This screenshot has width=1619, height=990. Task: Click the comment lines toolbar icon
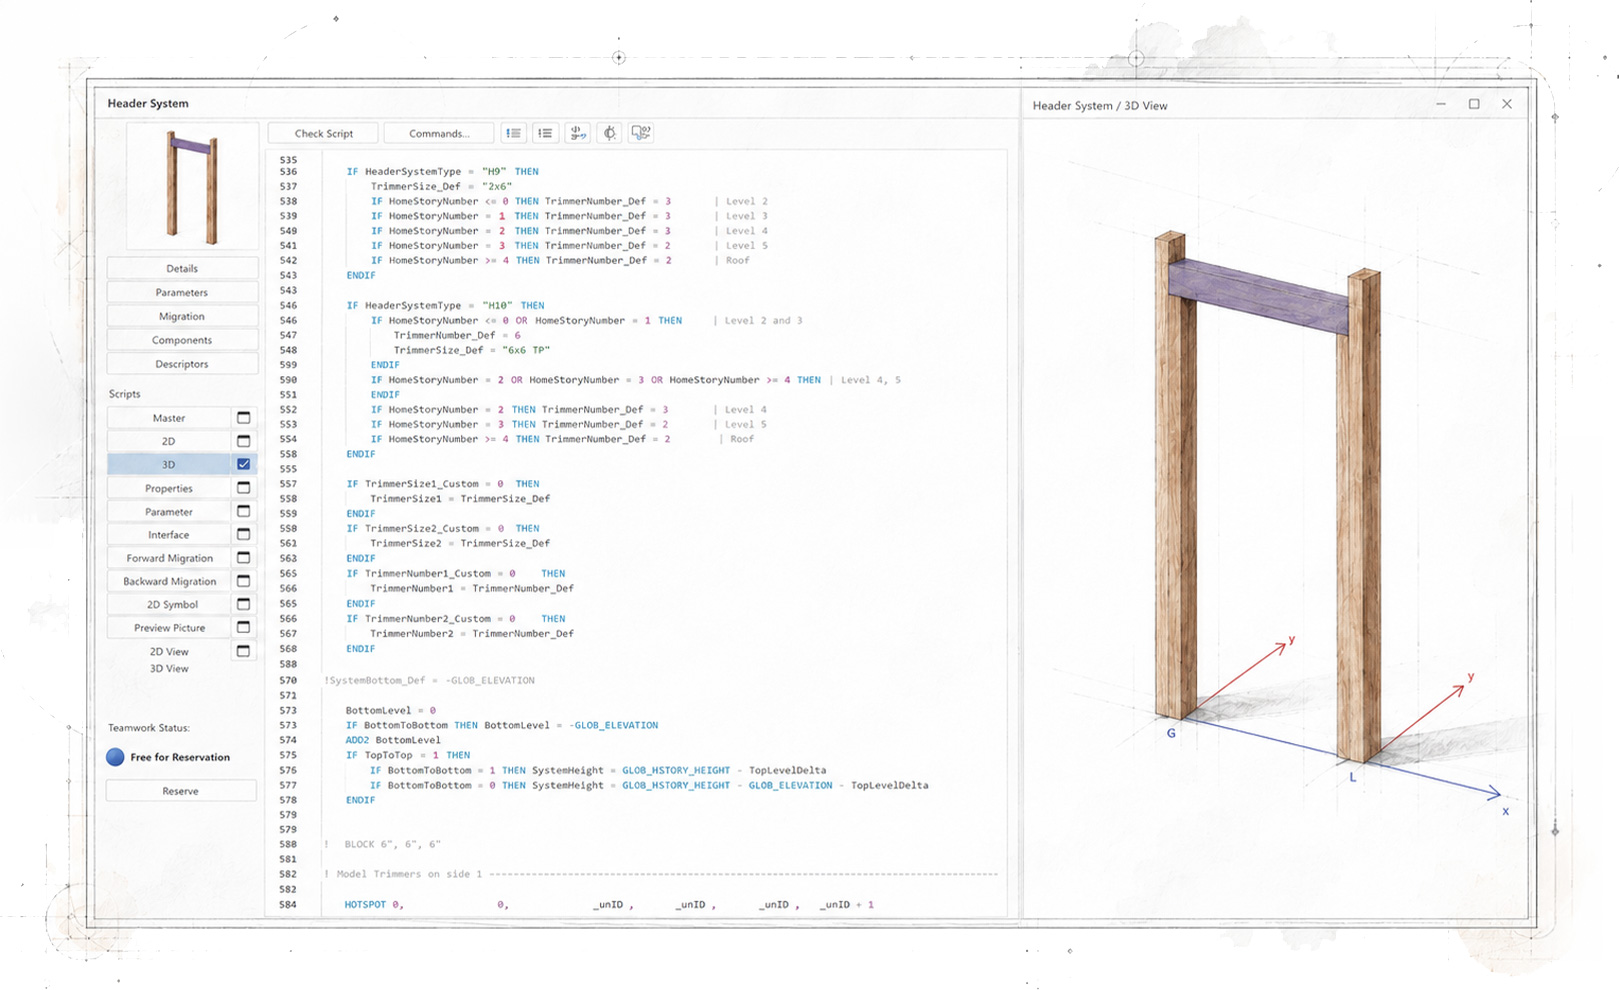(x=513, y=133)
